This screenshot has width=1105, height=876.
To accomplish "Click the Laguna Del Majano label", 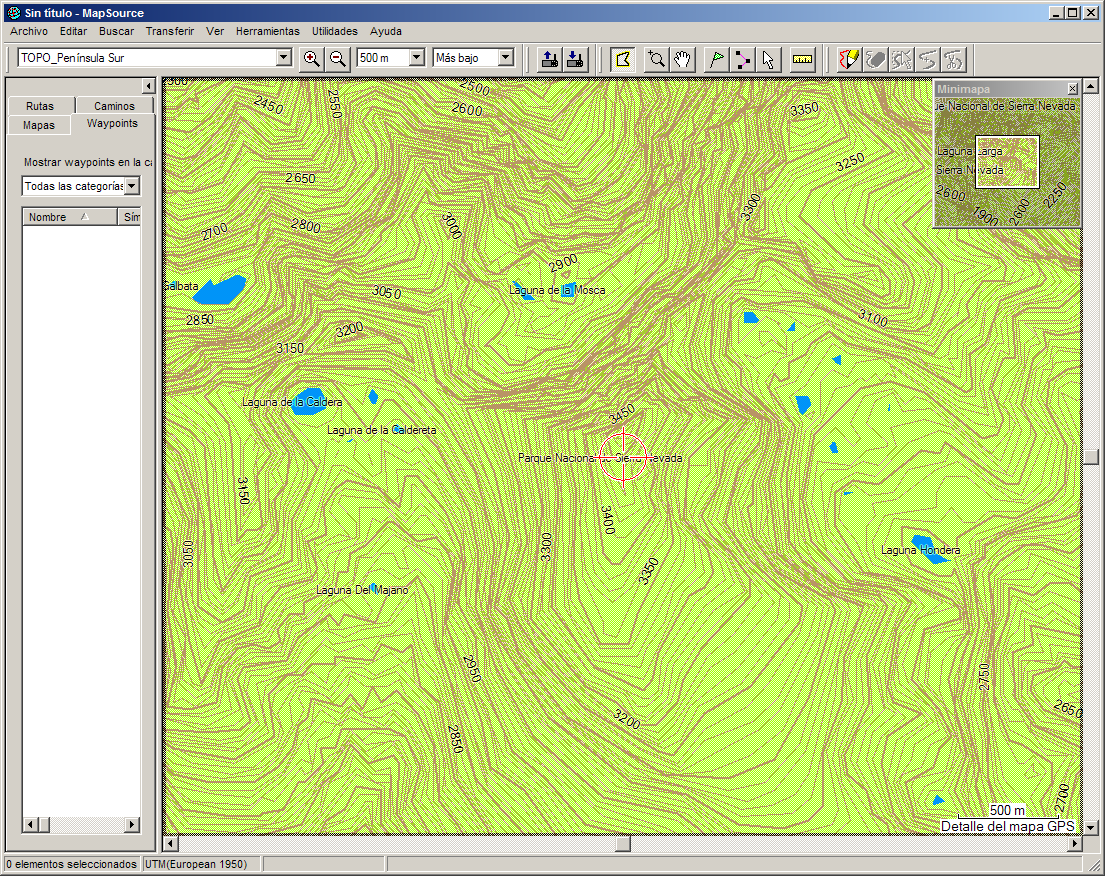I will point(362,590).
